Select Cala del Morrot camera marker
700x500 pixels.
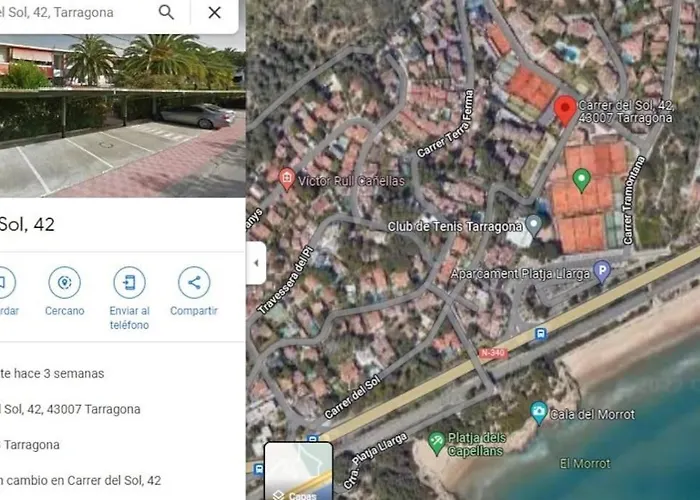[x=539, y=413]
